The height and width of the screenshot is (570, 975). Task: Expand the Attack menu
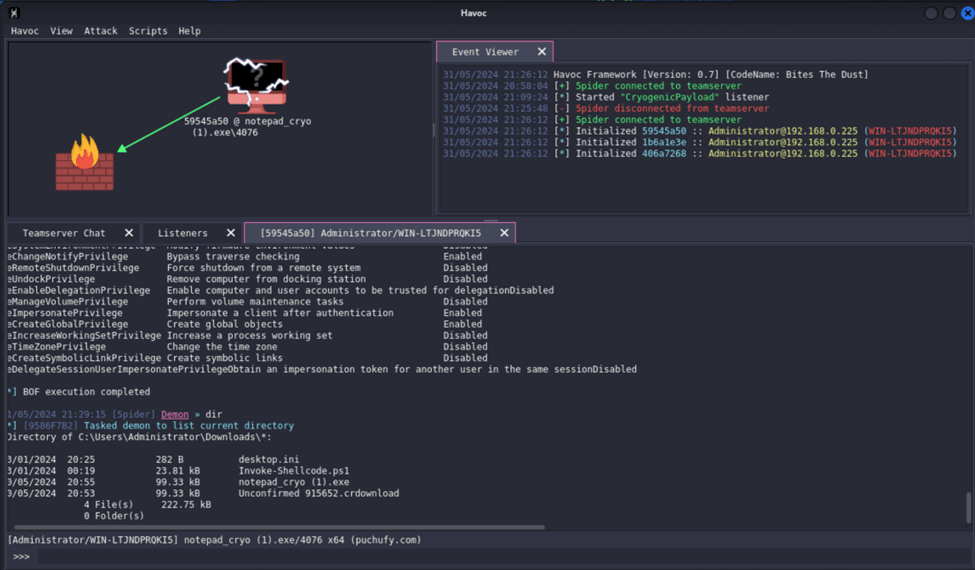(100, 31)
